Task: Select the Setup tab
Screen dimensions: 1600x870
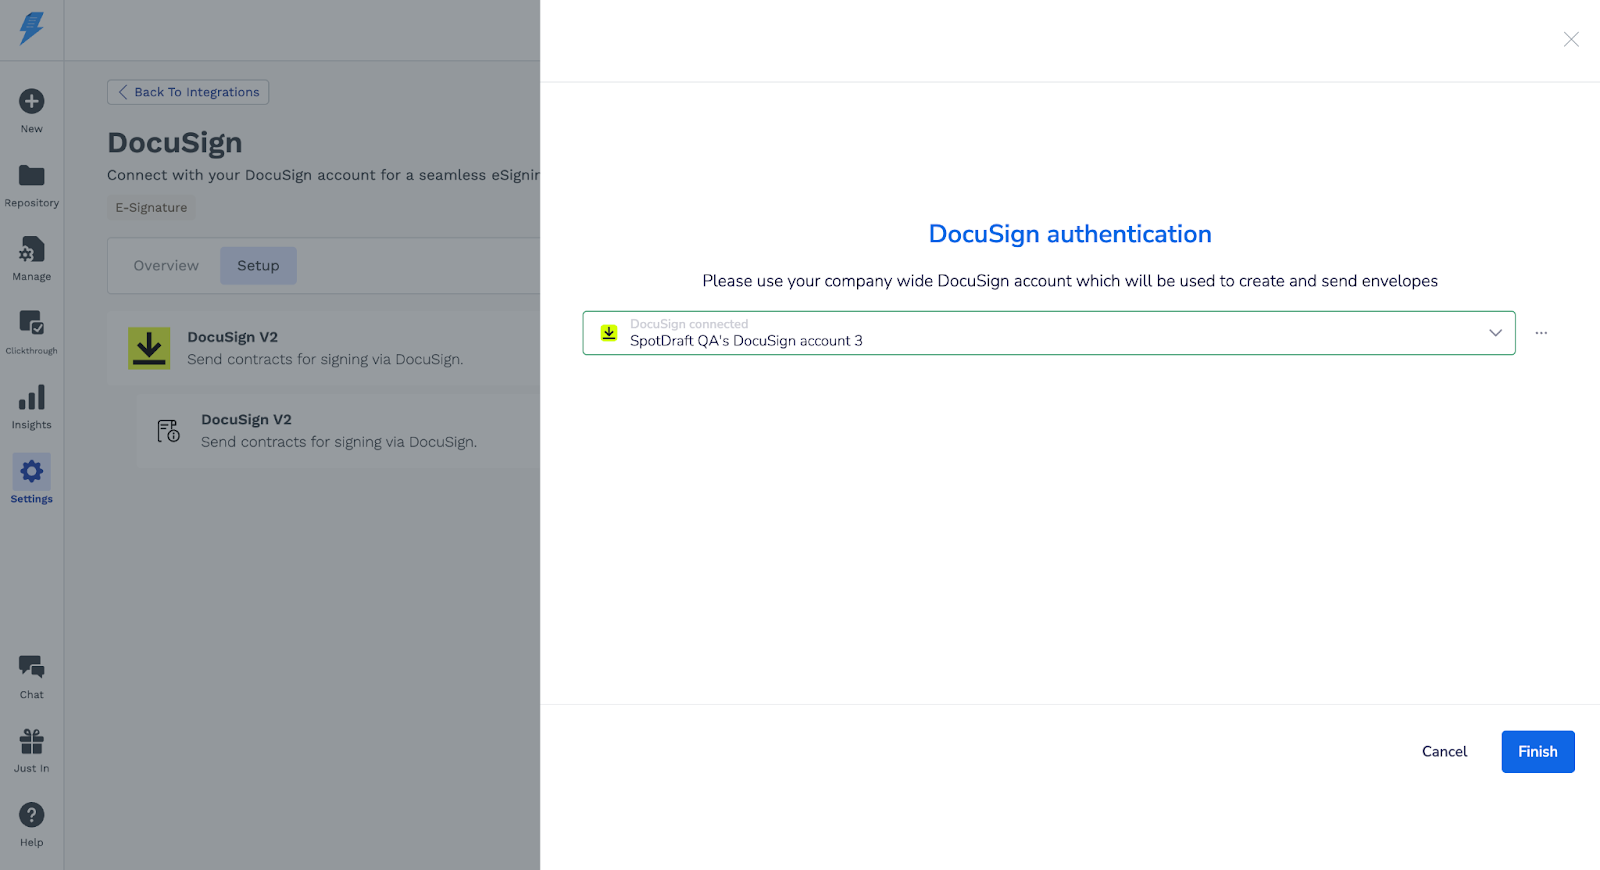Action: [258, 266]
